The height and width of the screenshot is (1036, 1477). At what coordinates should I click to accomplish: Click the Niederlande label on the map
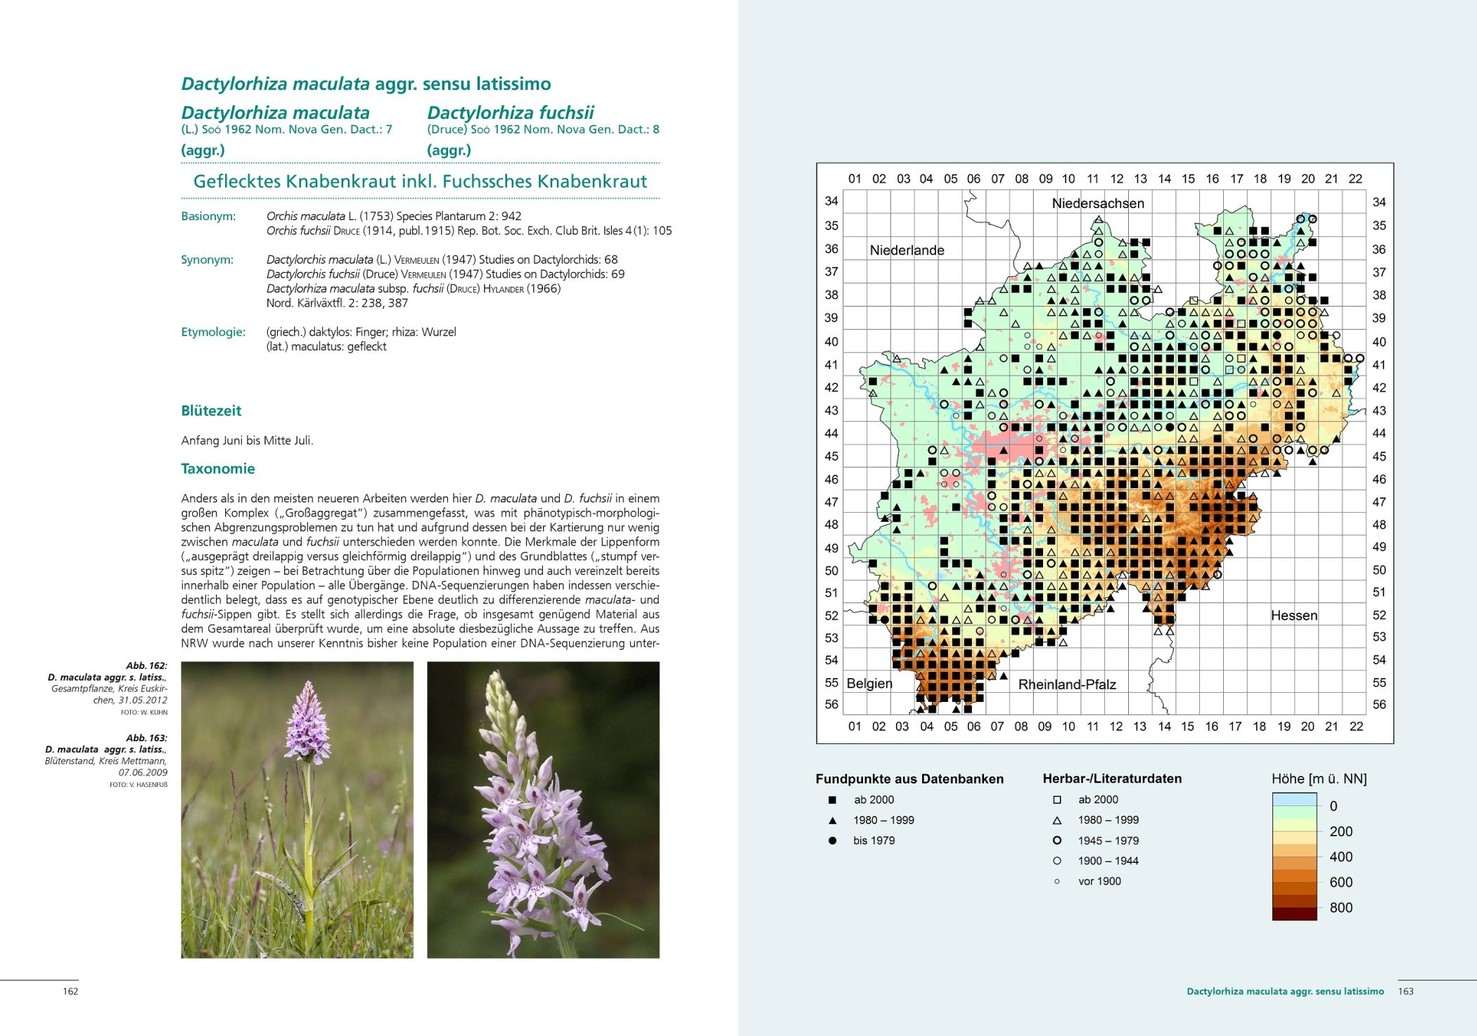click(906, 250)
